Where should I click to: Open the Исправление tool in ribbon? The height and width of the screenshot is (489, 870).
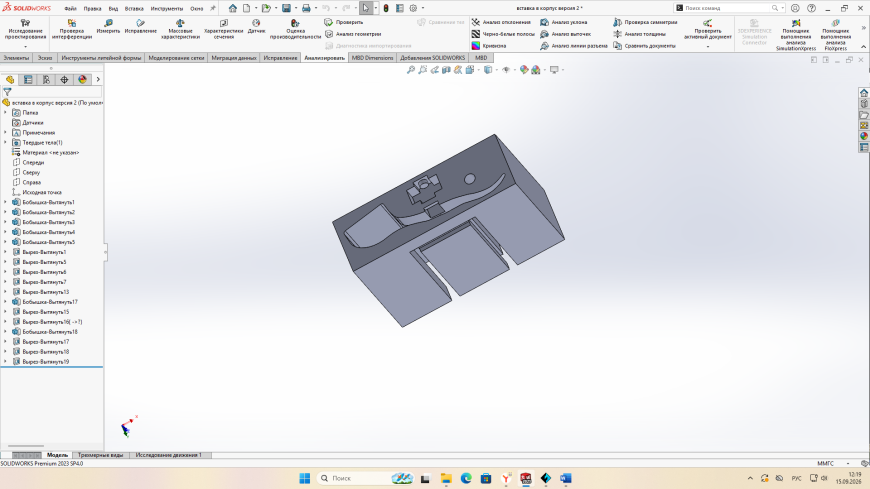coord(140,27)
